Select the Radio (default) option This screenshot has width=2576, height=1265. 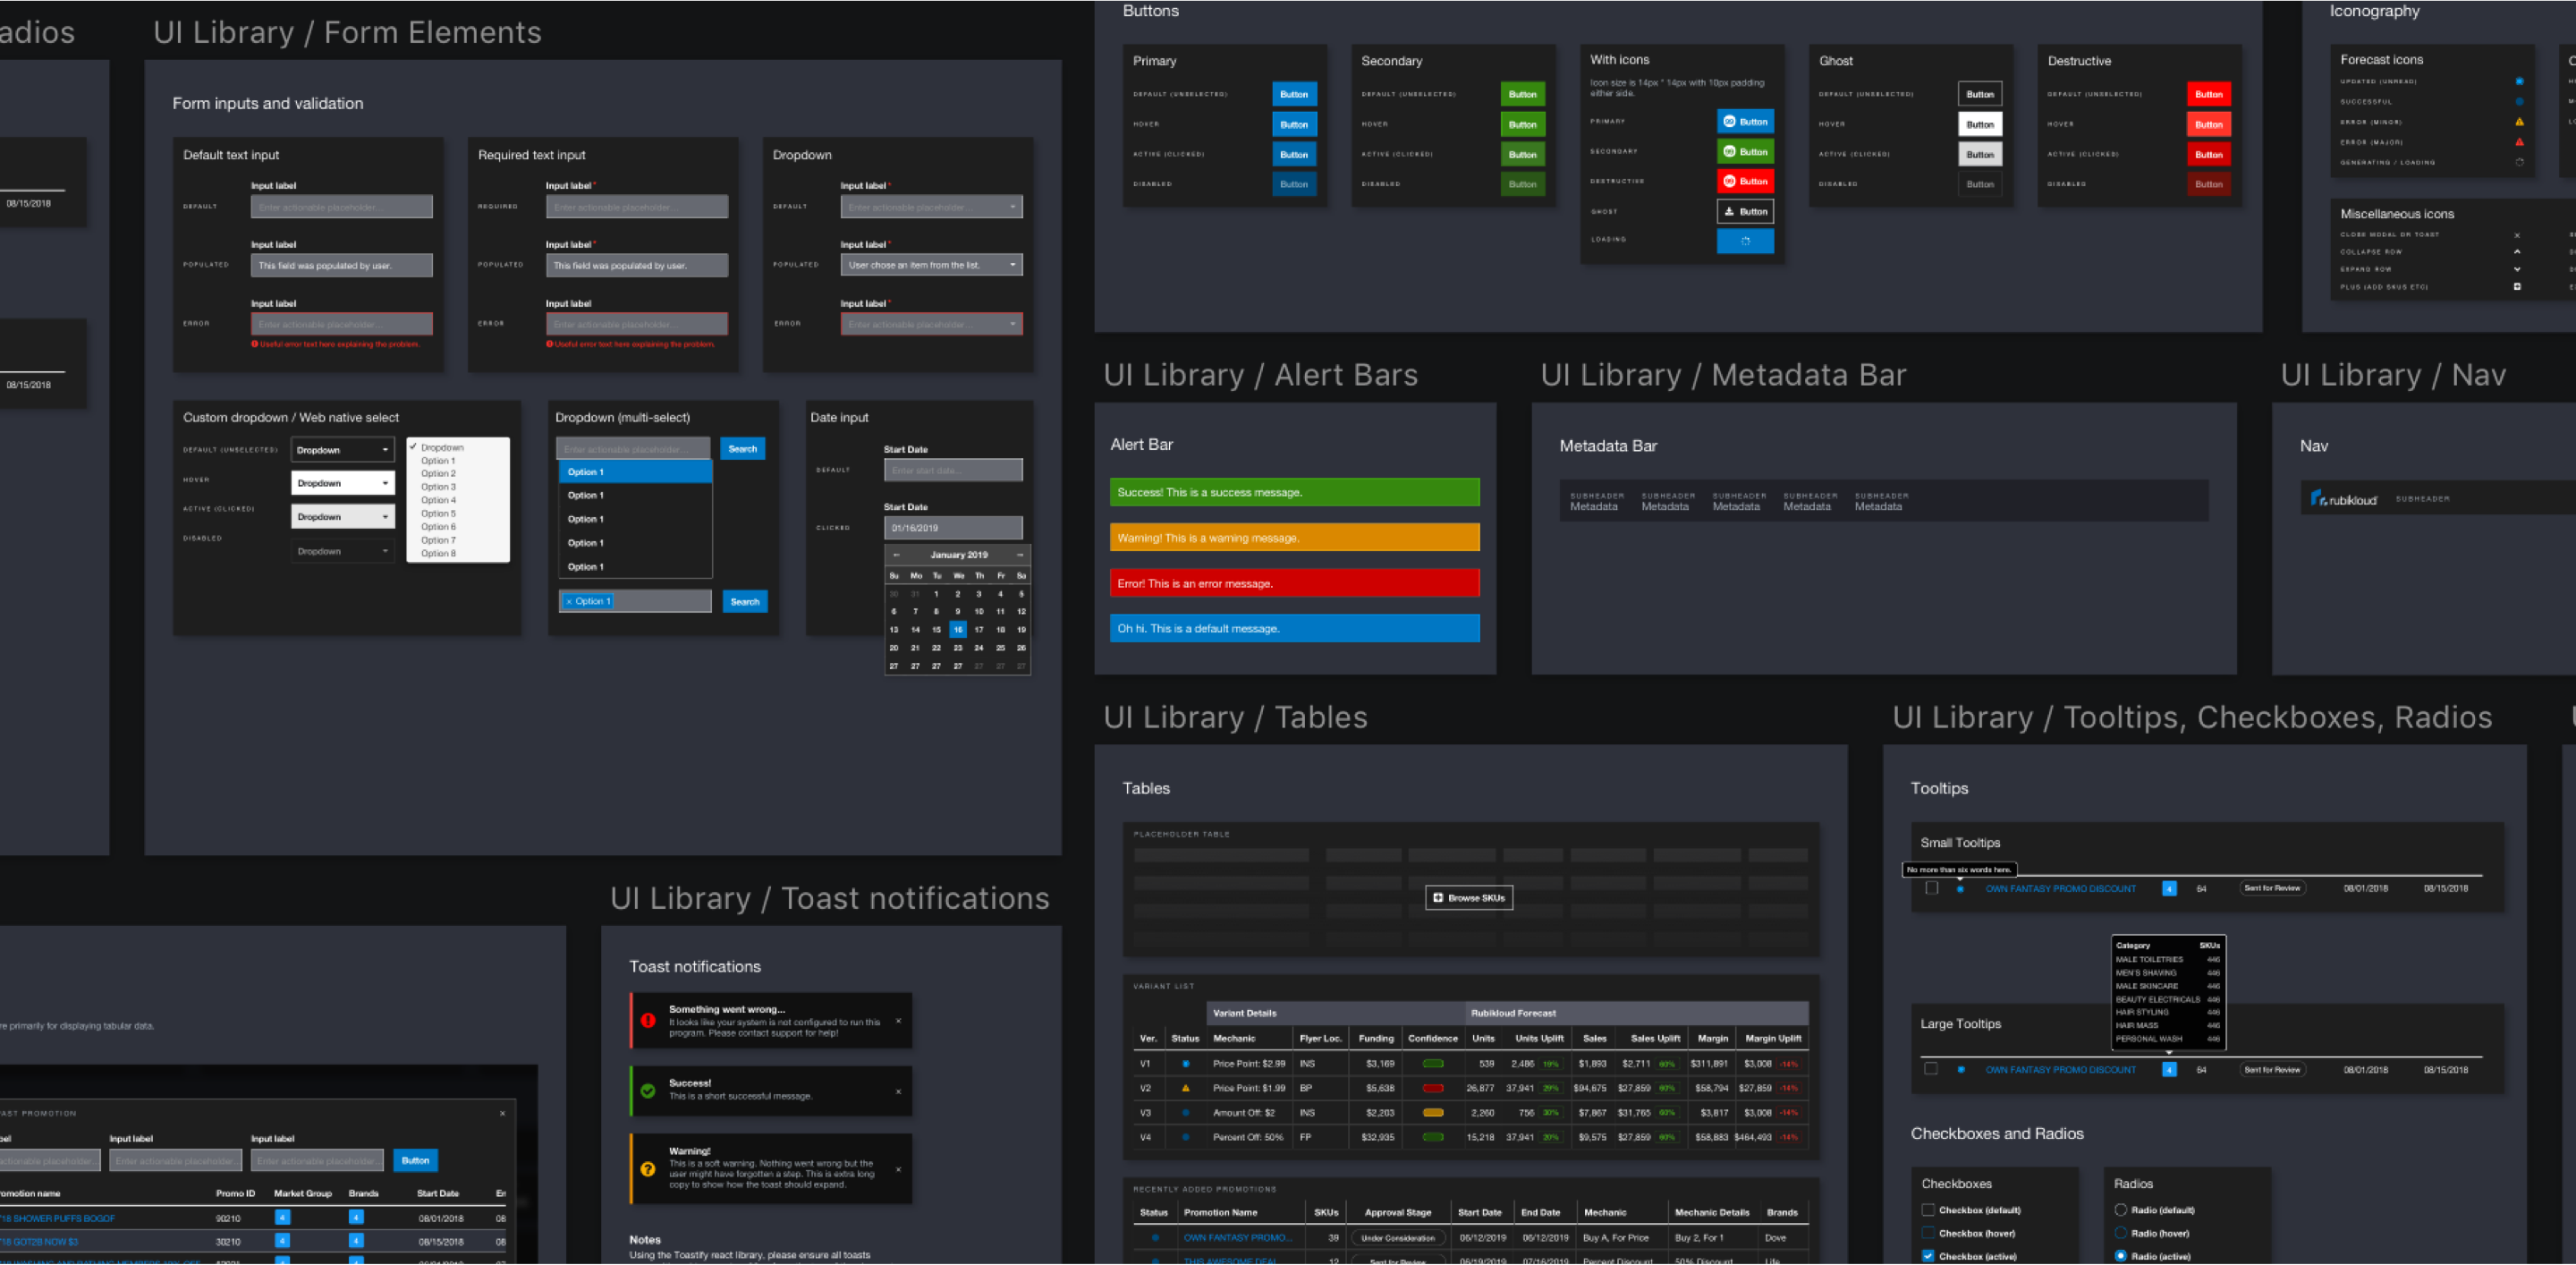point(2120,1210)
